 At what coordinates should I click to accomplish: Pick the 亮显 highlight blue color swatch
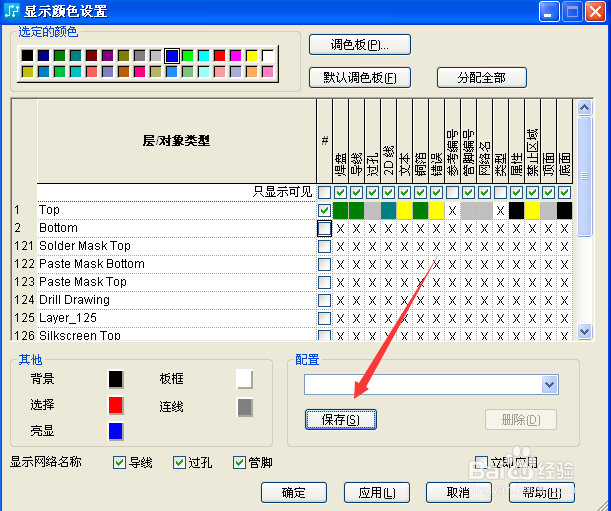pyautogui.click(x=116, y=431)
